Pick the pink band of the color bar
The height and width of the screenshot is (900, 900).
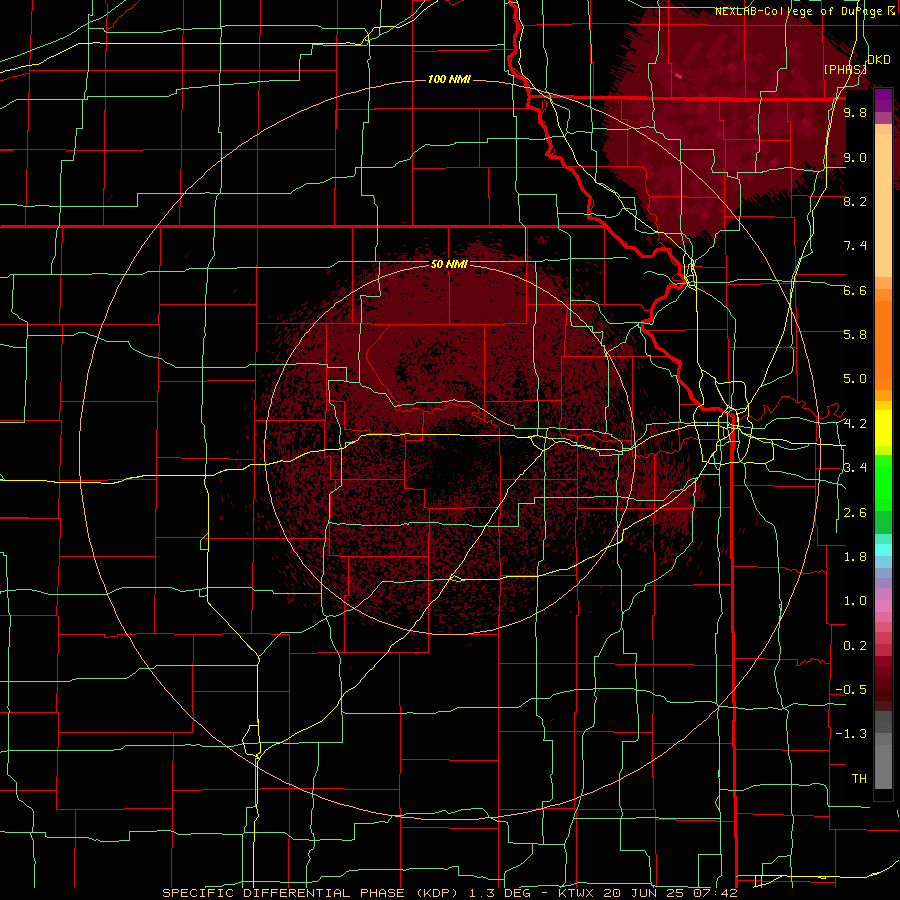[883, 606]
